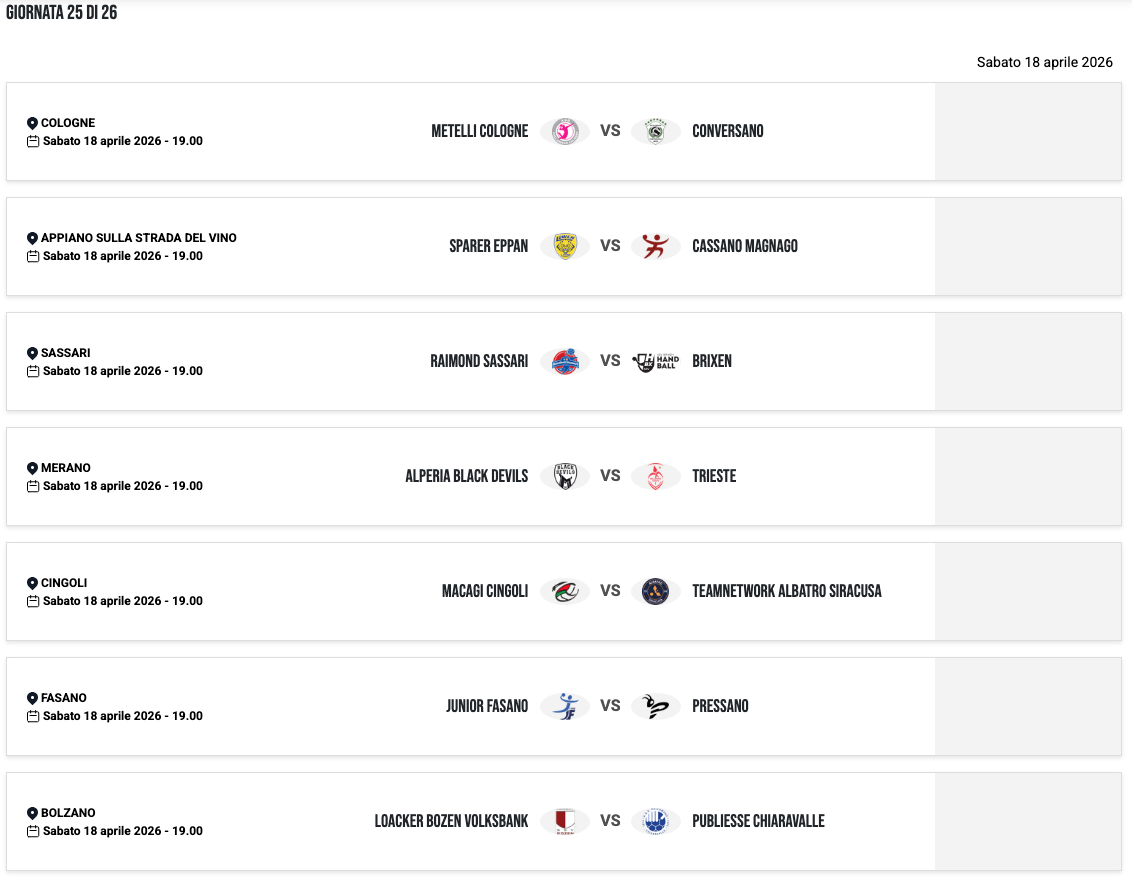The height and width of the screenshot is (881, 1132).
Task: Click the Raimond Sassari team logo
Action: (565, 361)
